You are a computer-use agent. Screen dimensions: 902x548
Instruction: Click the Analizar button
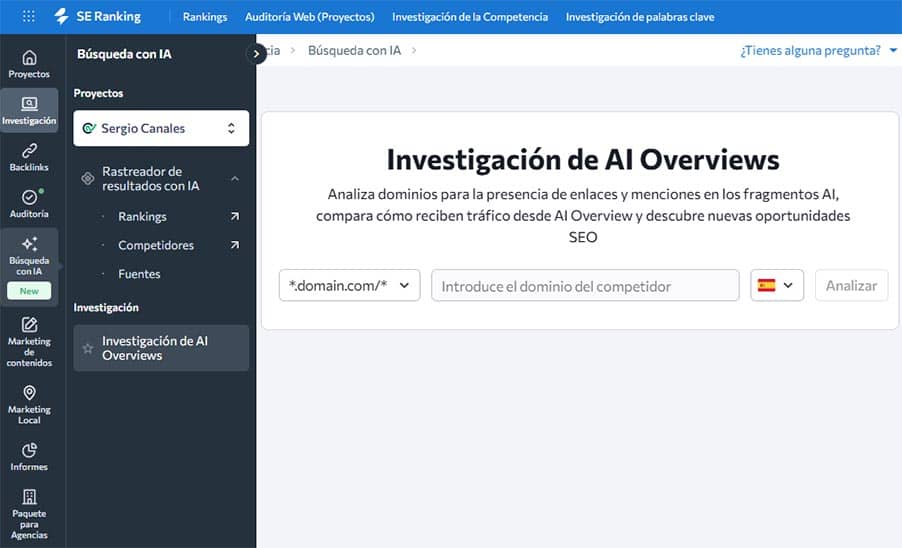pyautogui.click(x=851, y=286)
